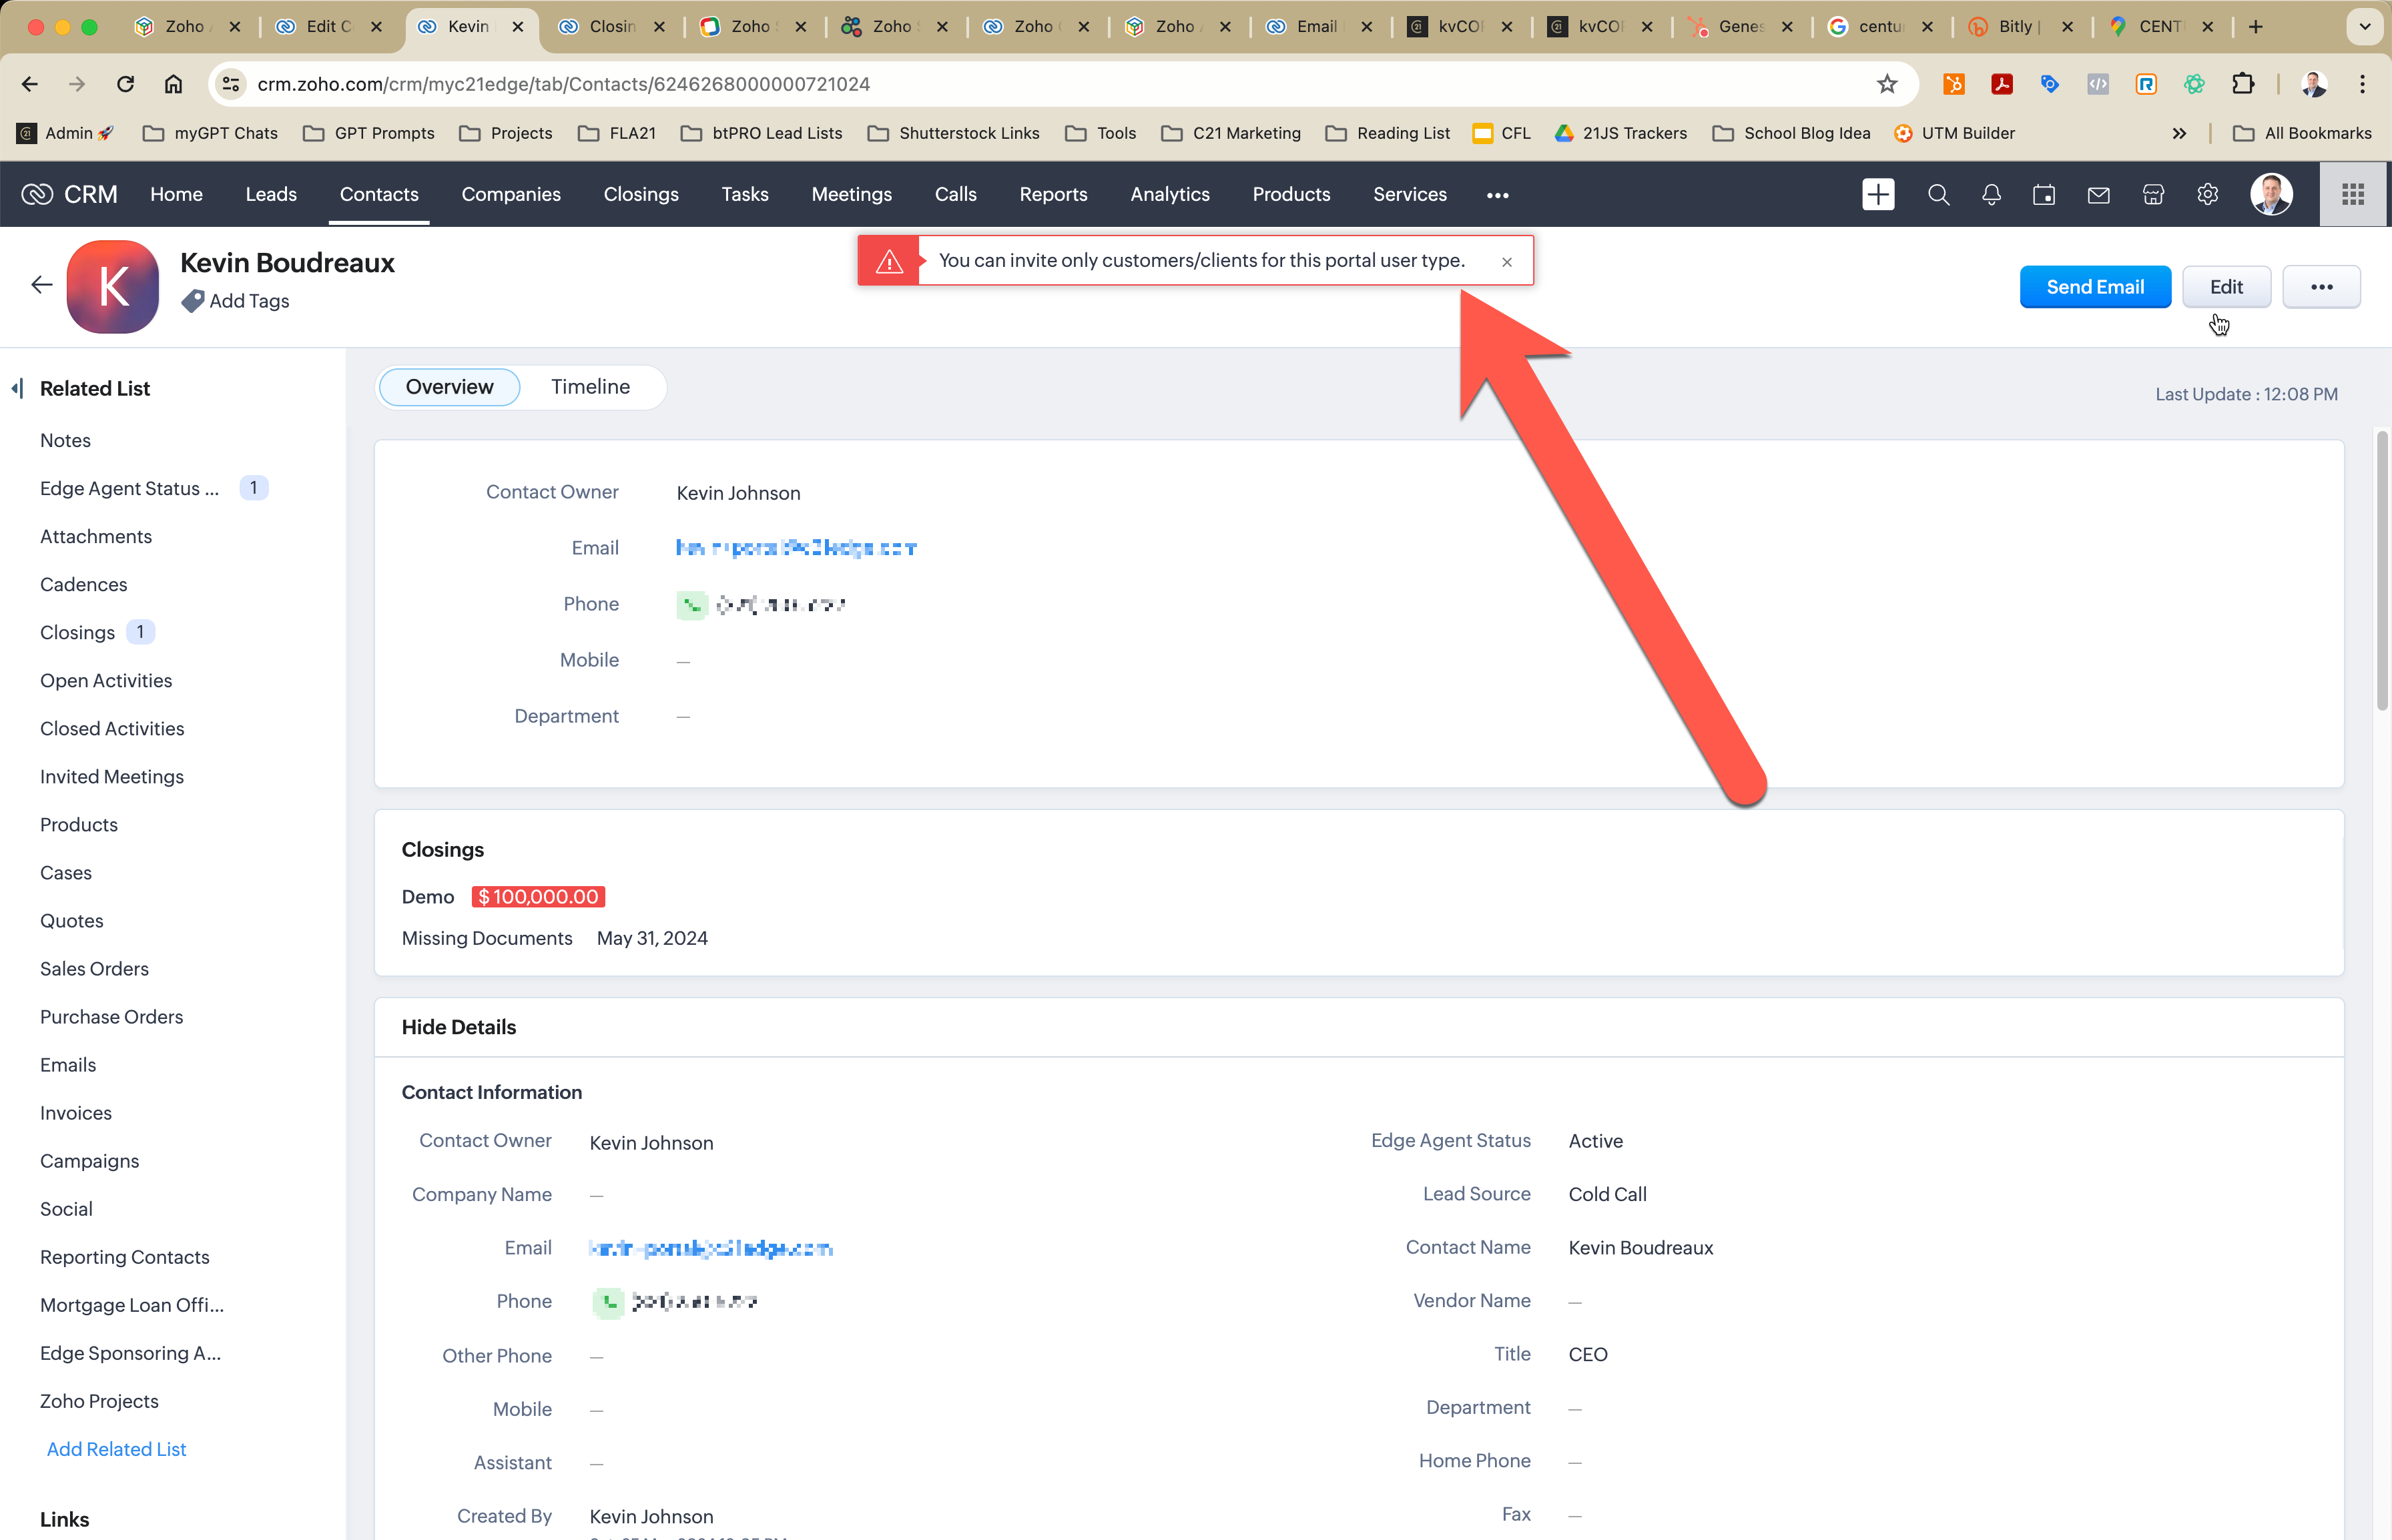Image resolution: width=2392 pixels, height=1540 pixels.
Task: Expand more modules ellipsis in nav bar
Action: pos(1497,195)
